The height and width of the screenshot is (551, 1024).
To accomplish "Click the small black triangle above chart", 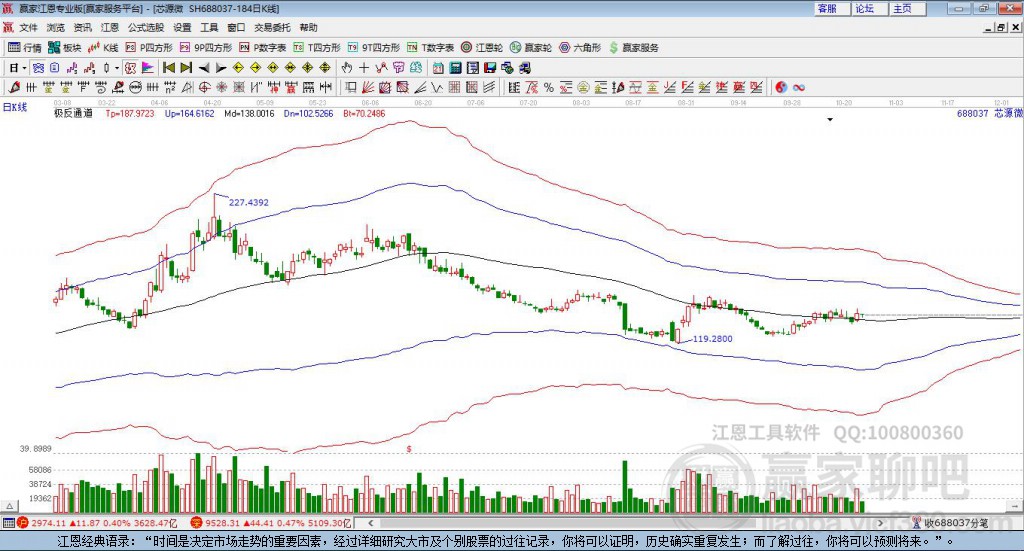I will coord(830,119).
